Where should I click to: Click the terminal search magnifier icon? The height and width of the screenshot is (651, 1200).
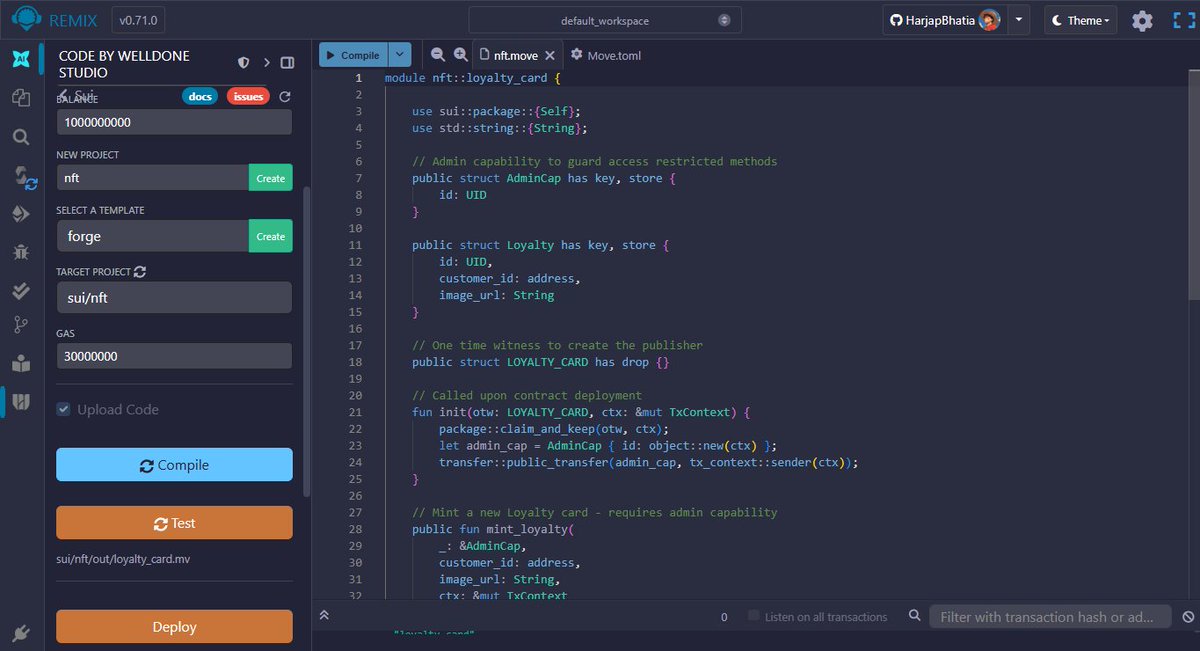click(x=914, y=617)
